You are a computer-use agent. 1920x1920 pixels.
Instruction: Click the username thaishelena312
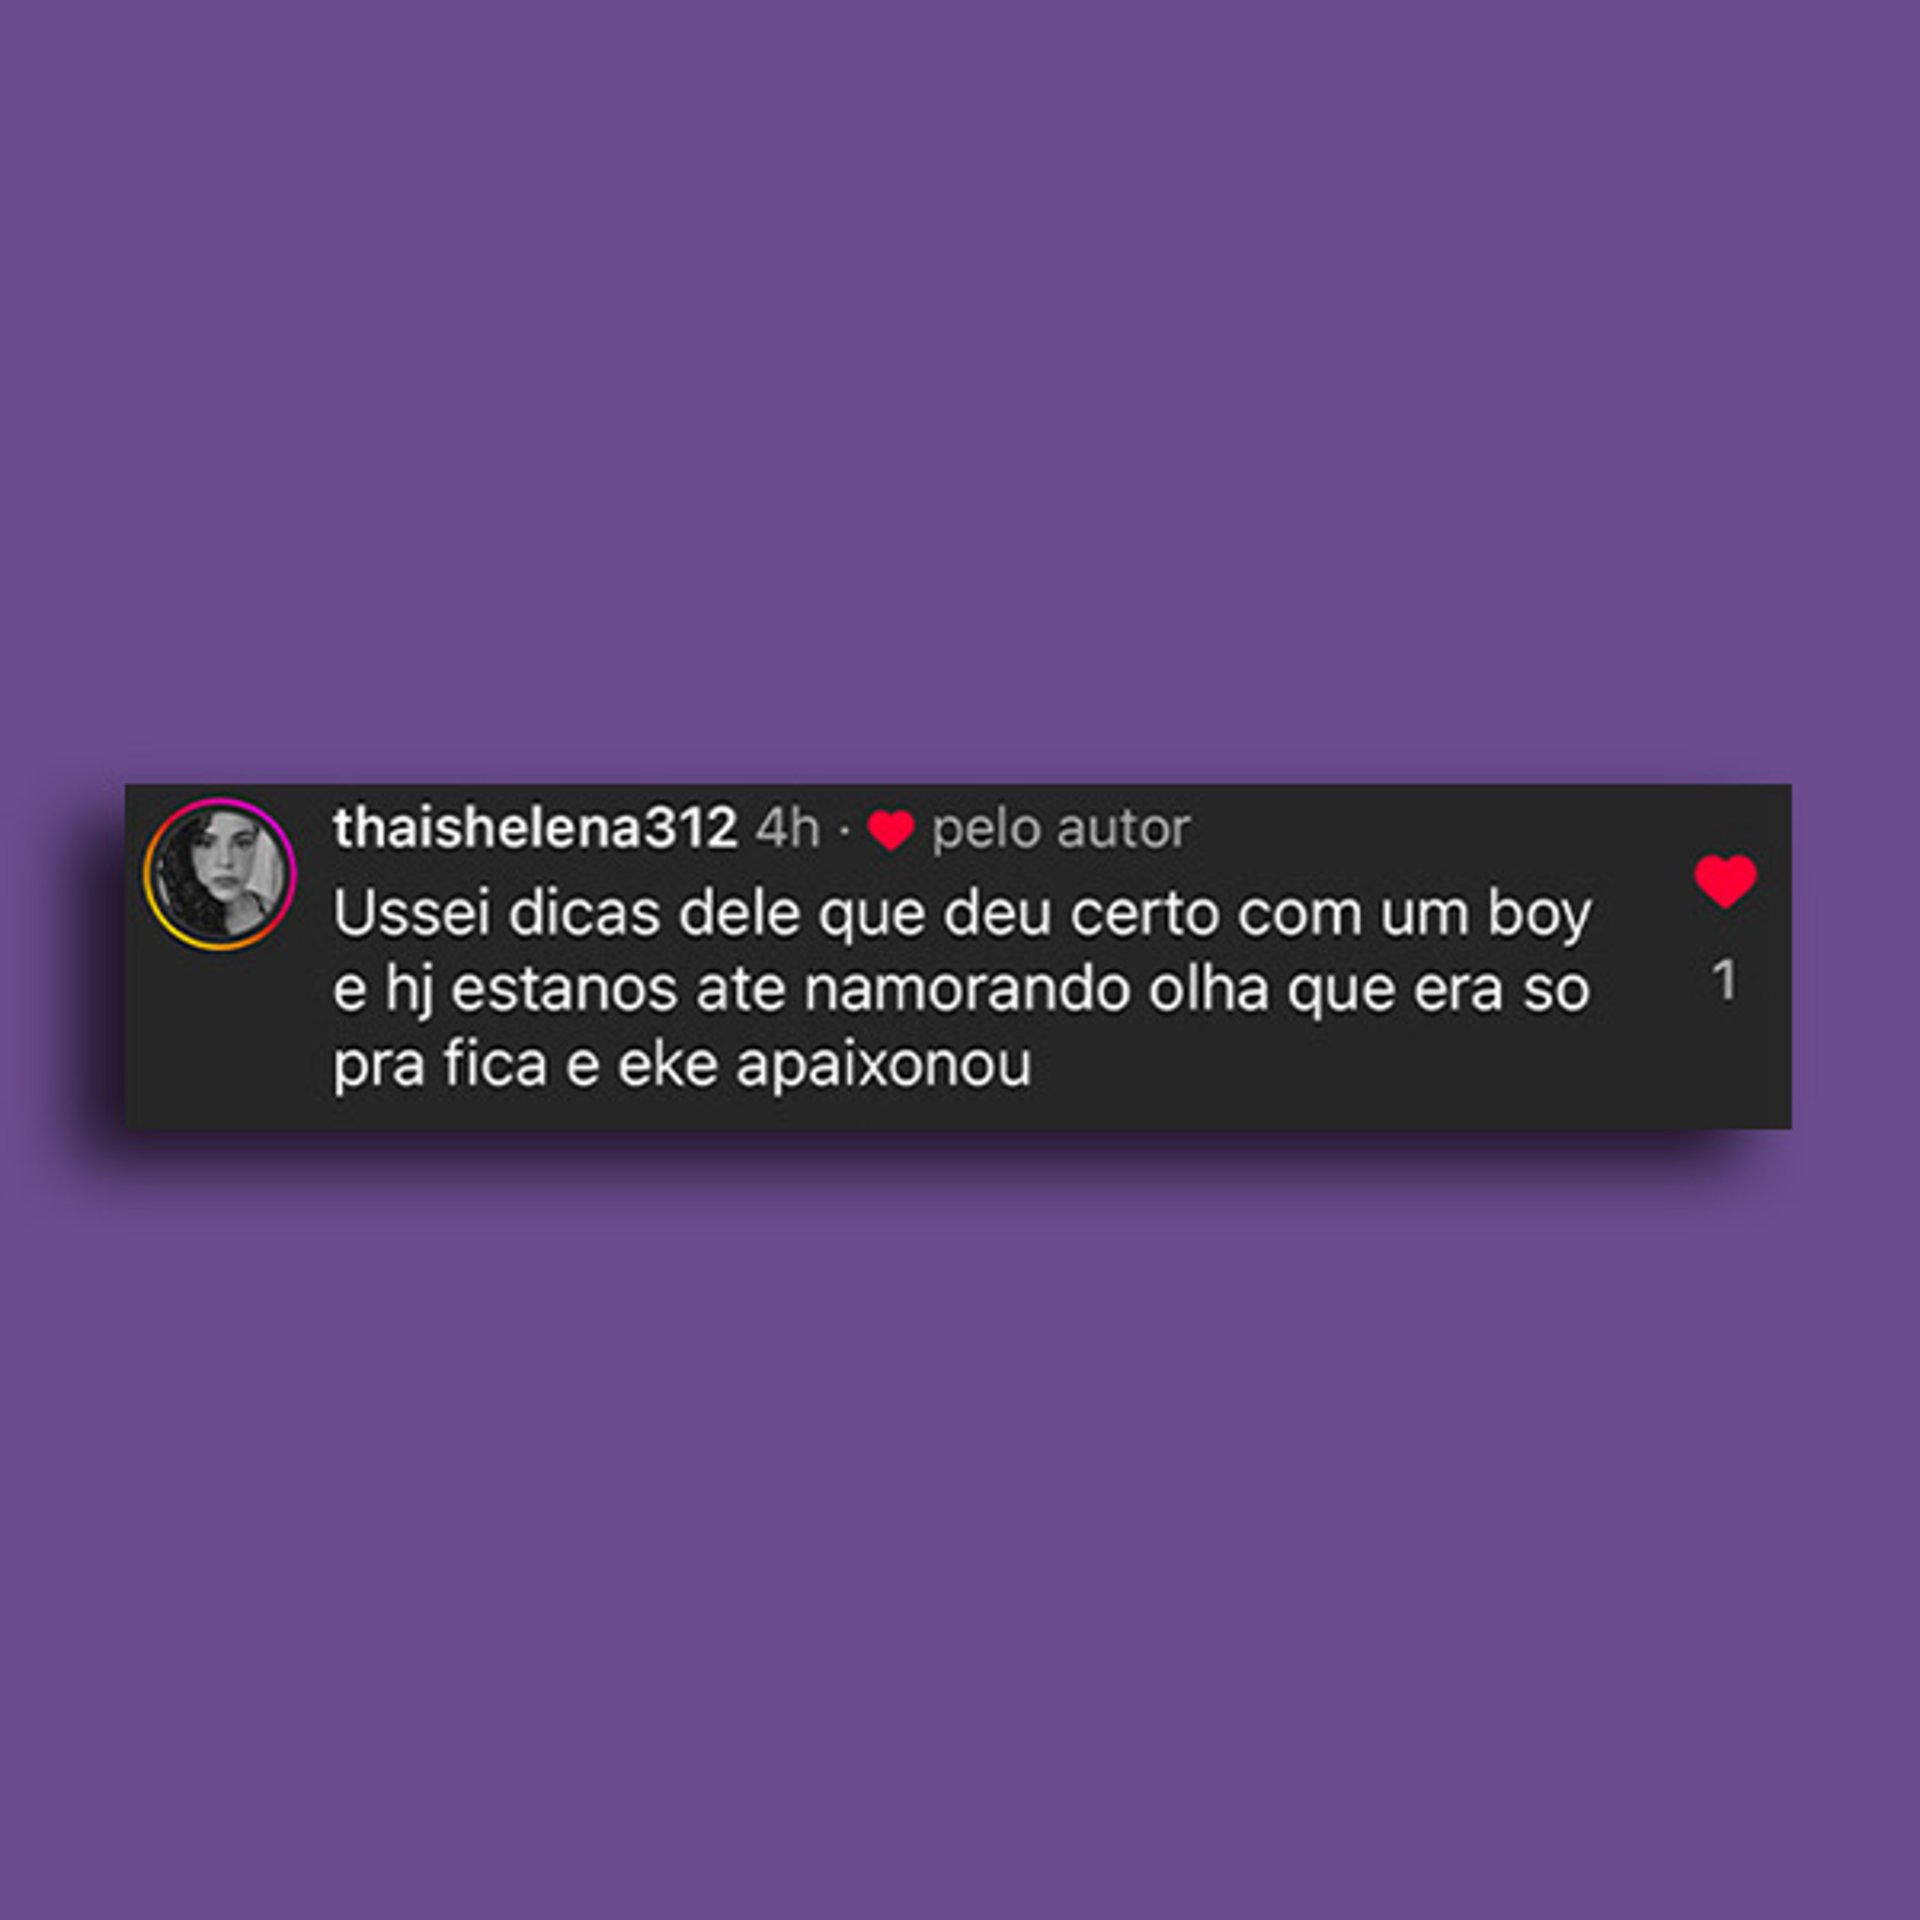(535, 828)
